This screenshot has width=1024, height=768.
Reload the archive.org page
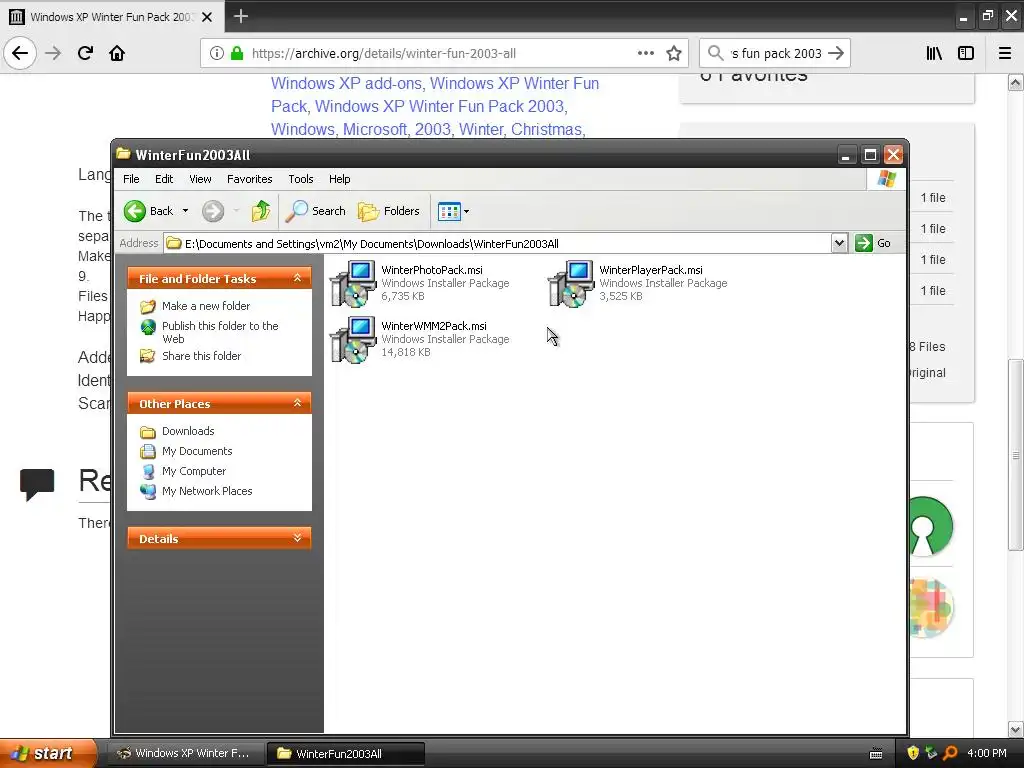85,53
